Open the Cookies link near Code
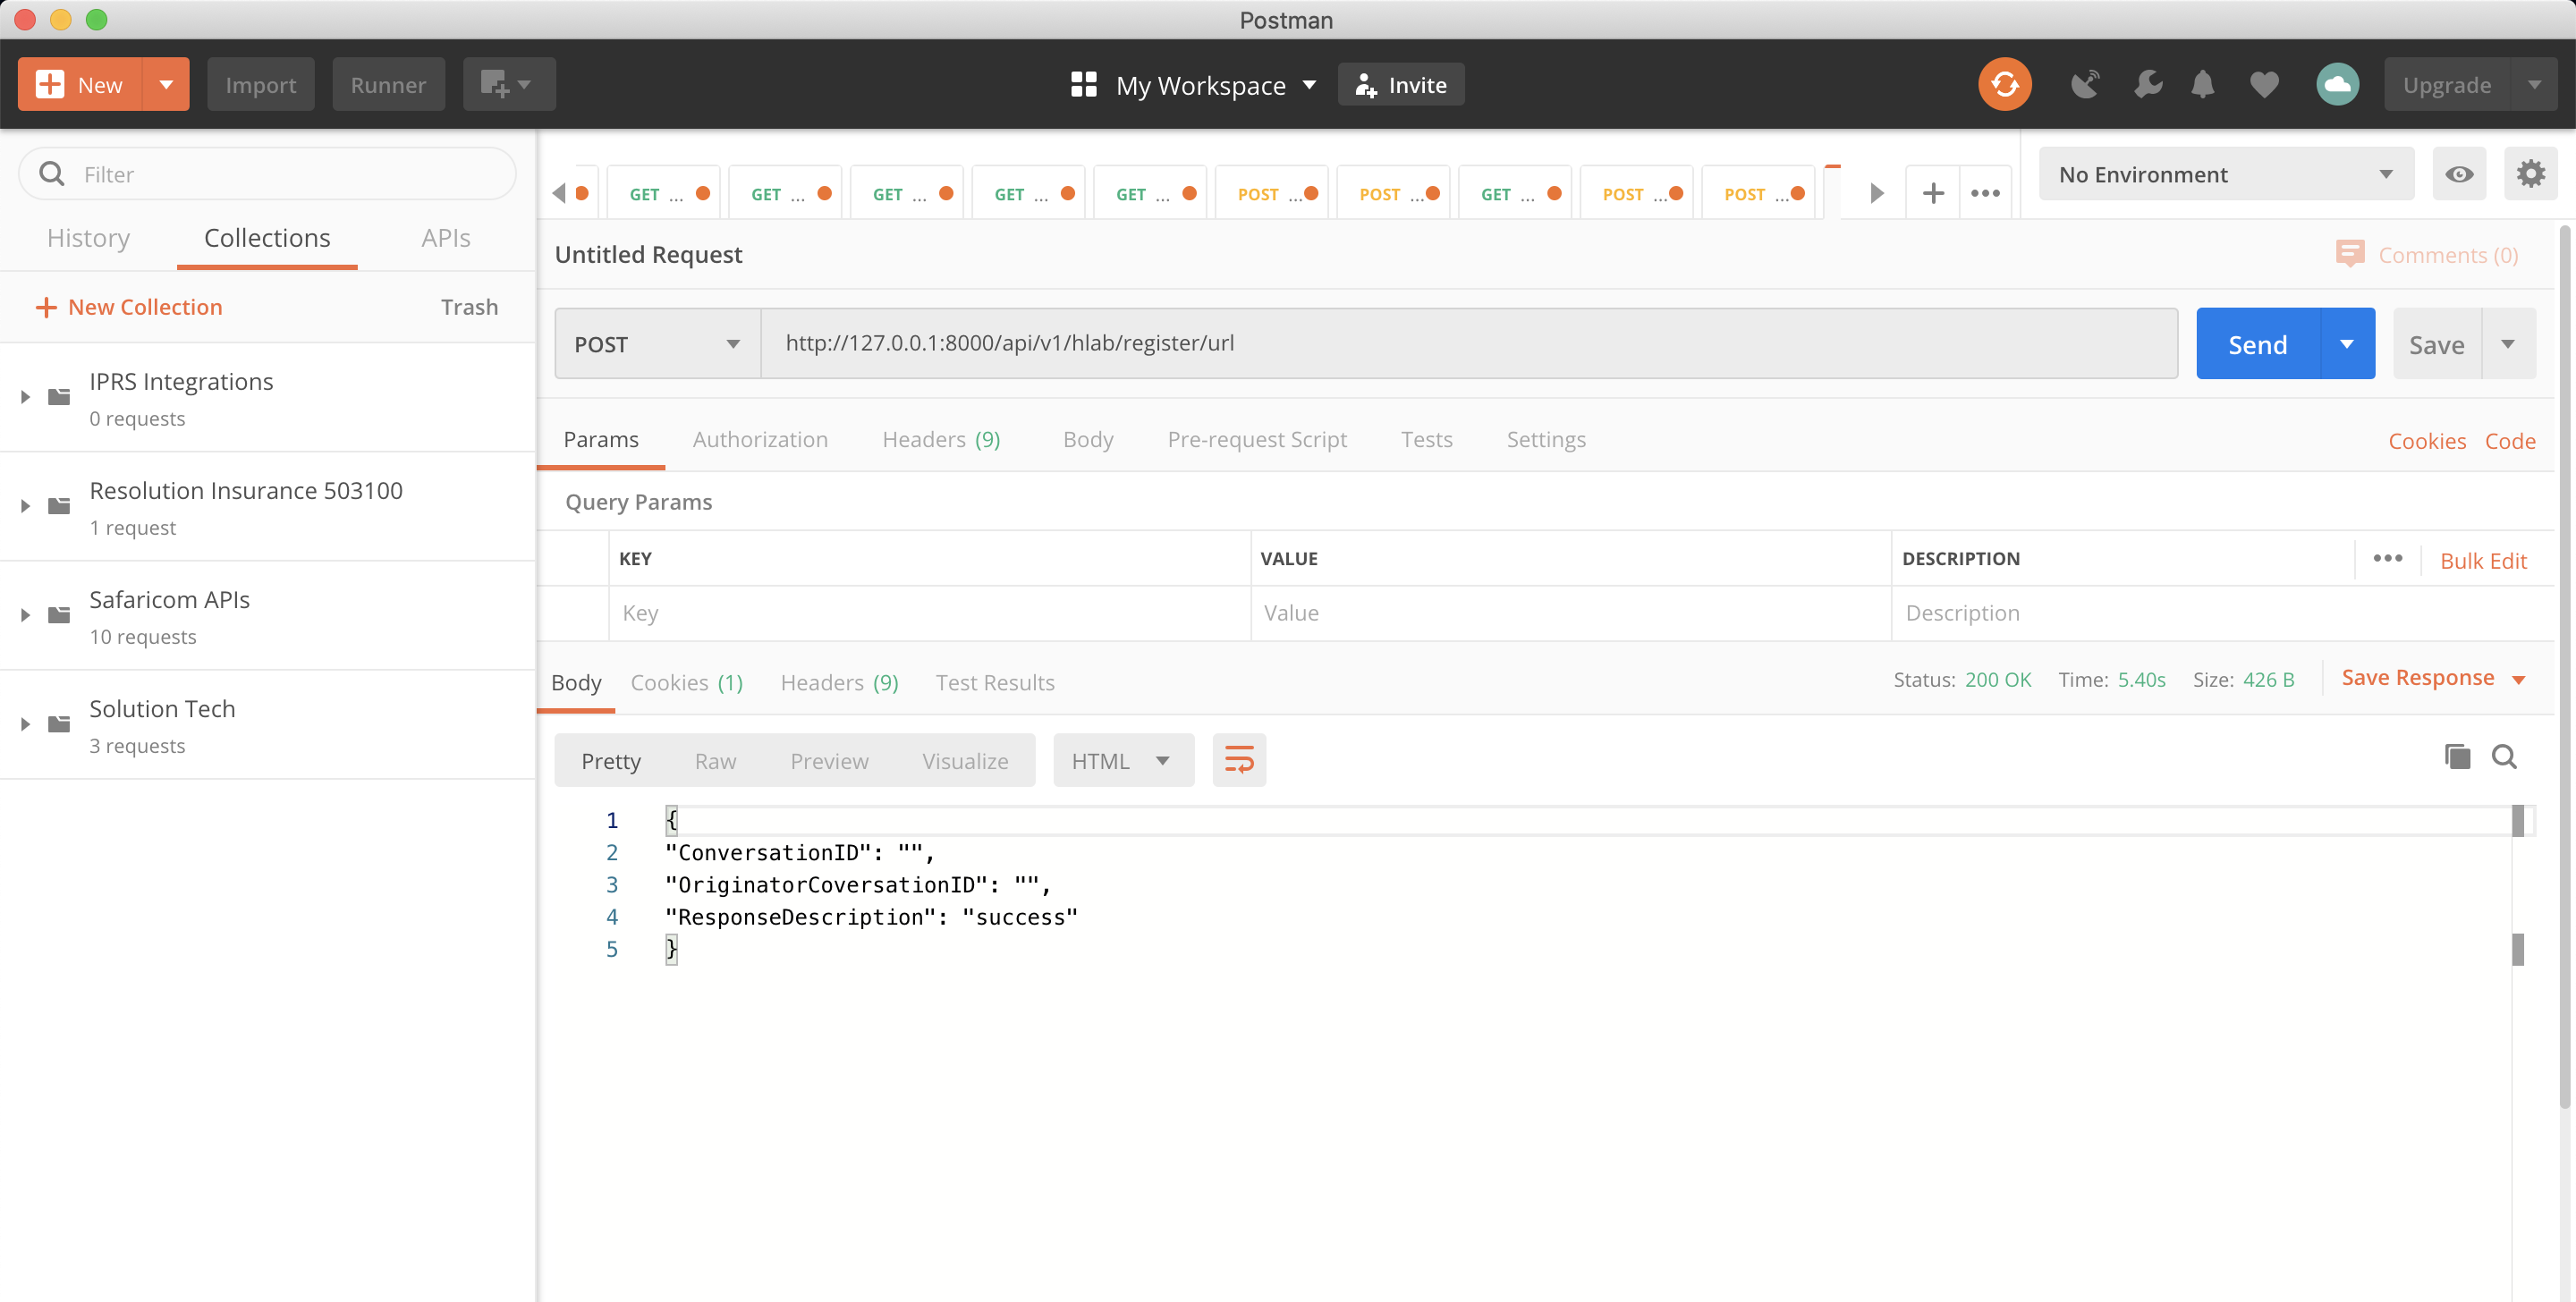Image resolution: width=2576 pixels, height=1302 pixels. pos(2426,440)
